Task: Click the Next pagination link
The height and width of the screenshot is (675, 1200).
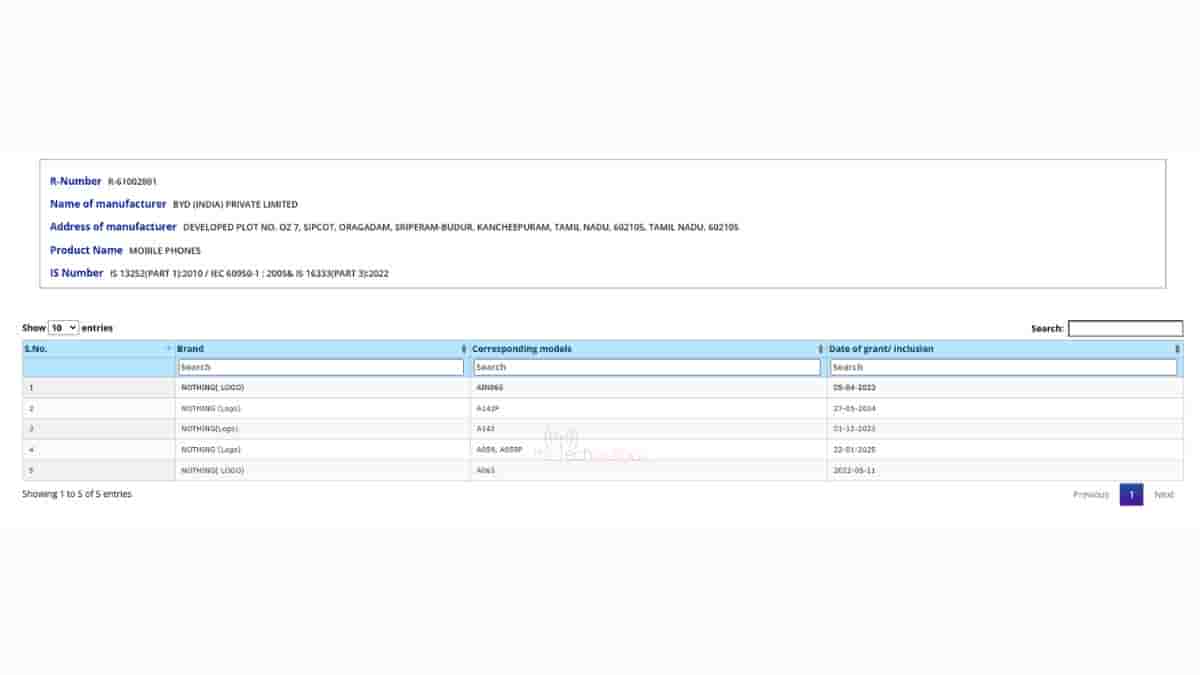Action: 1164,495
